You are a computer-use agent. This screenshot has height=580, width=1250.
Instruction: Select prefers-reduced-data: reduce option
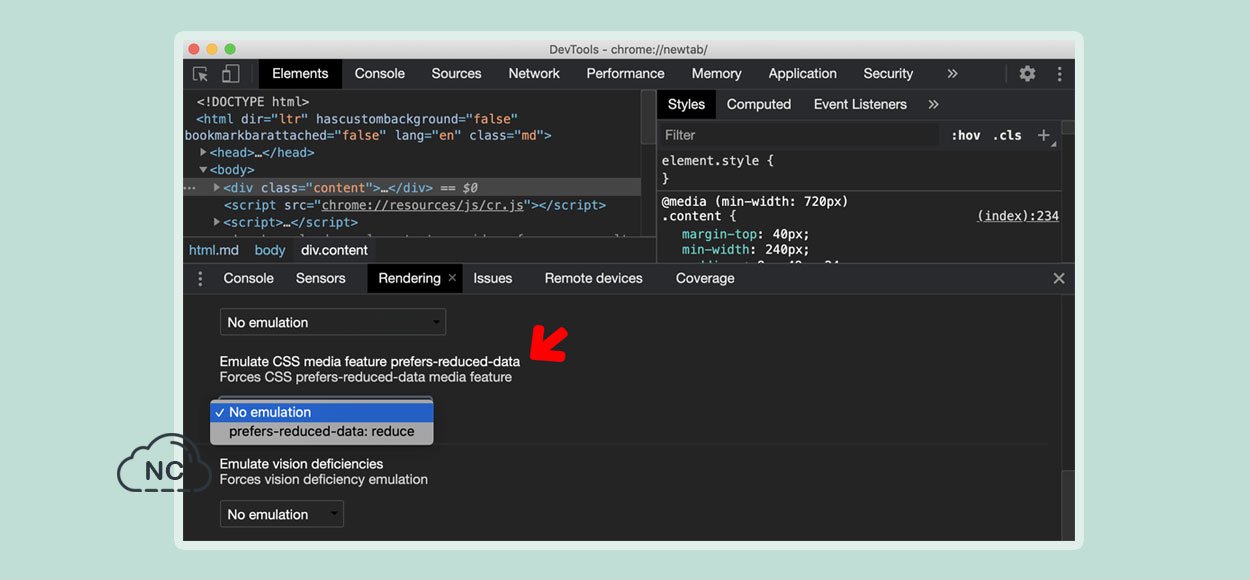pos(322,432)
